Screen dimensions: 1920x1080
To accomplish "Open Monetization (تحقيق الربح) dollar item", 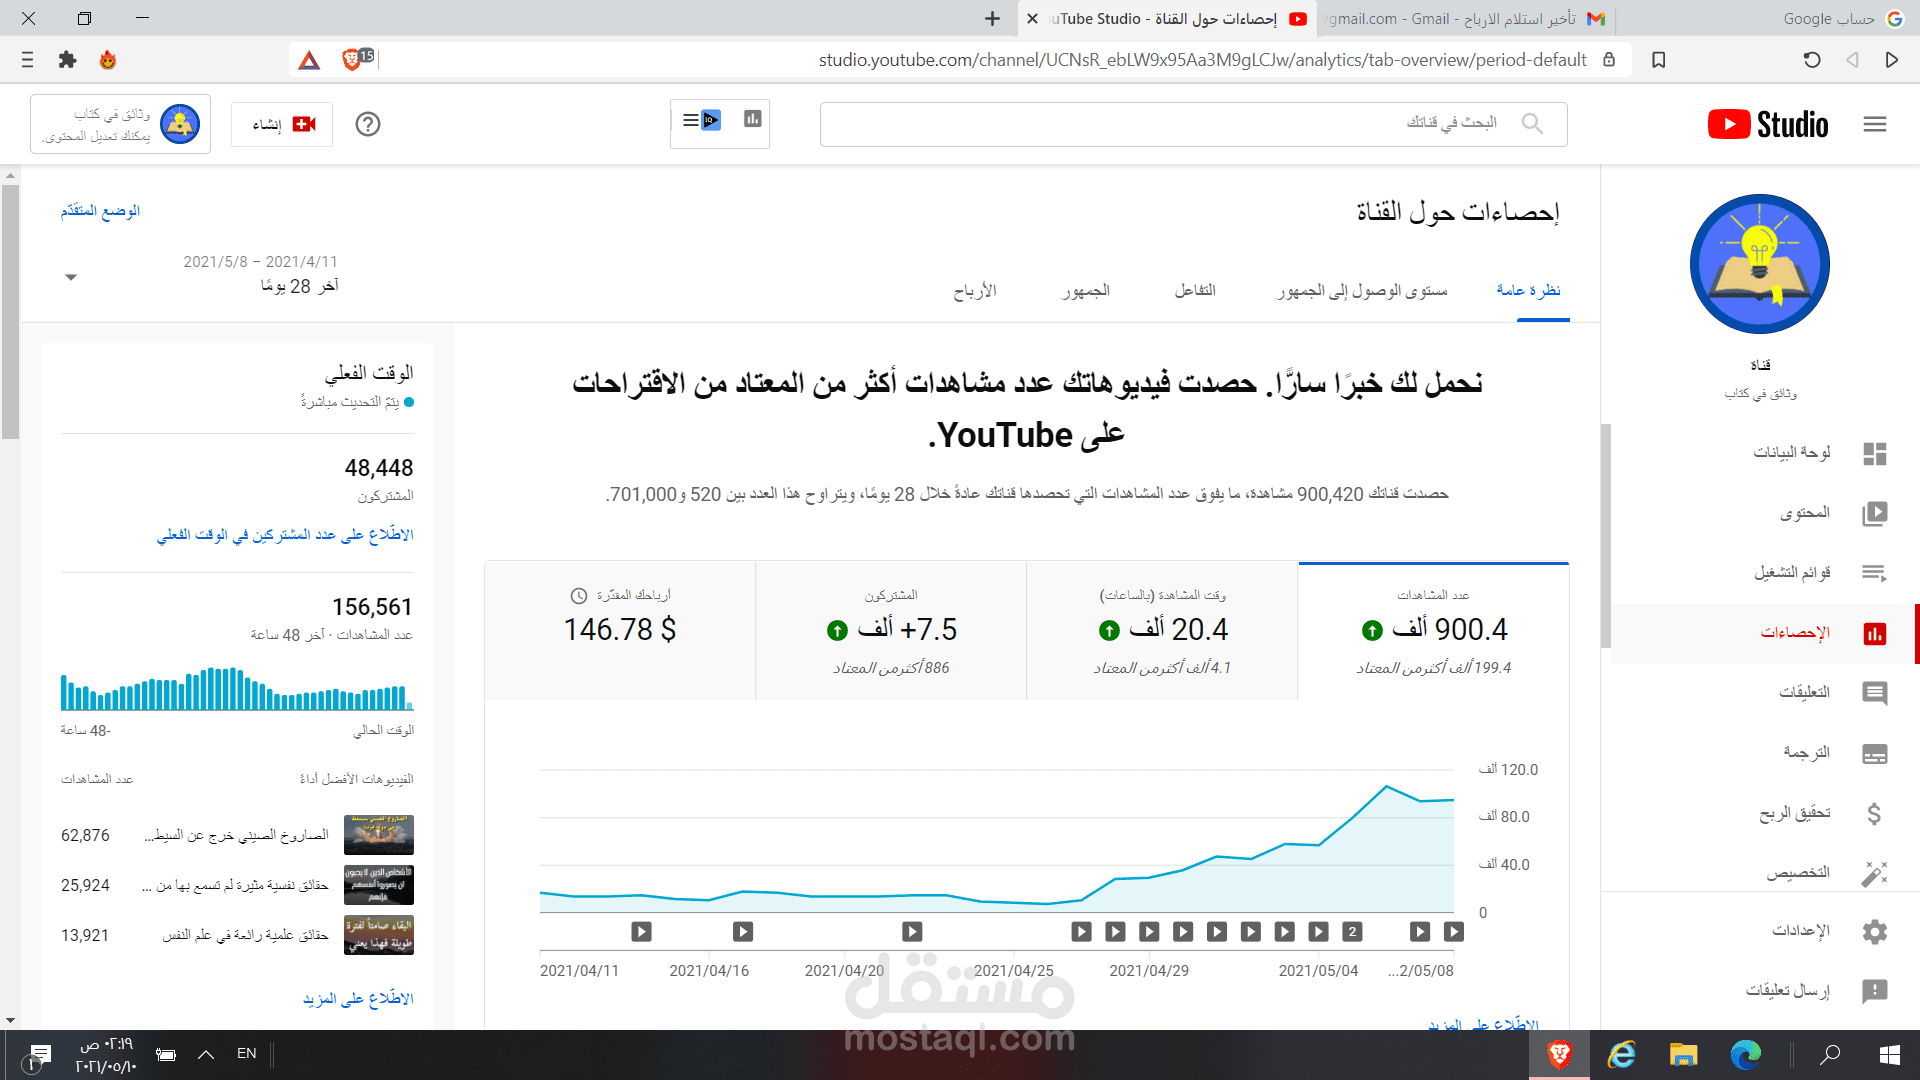I will point(1765,813).
